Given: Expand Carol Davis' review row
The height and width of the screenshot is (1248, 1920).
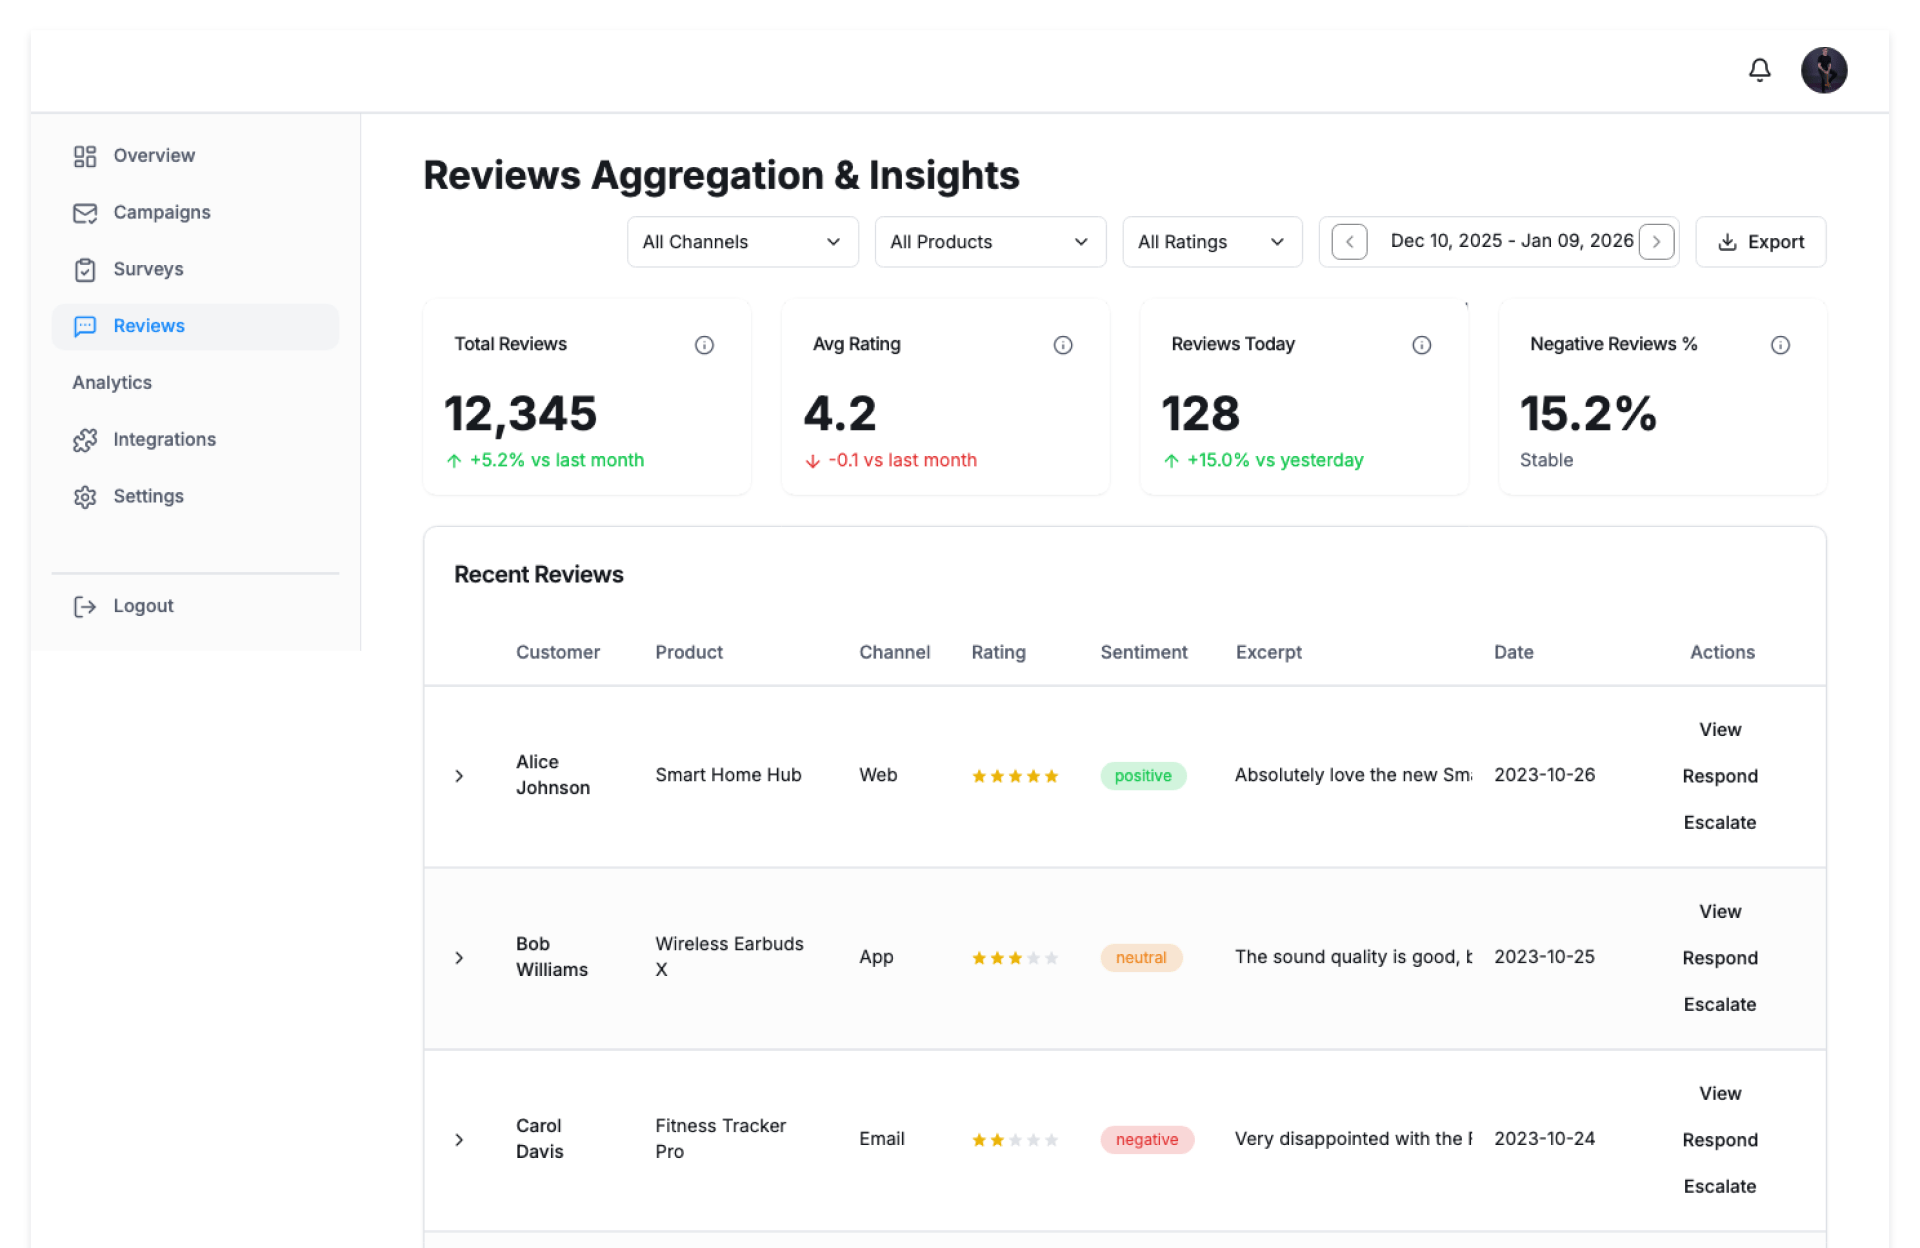Looking at the screenshot, I should pos(459,1140).
